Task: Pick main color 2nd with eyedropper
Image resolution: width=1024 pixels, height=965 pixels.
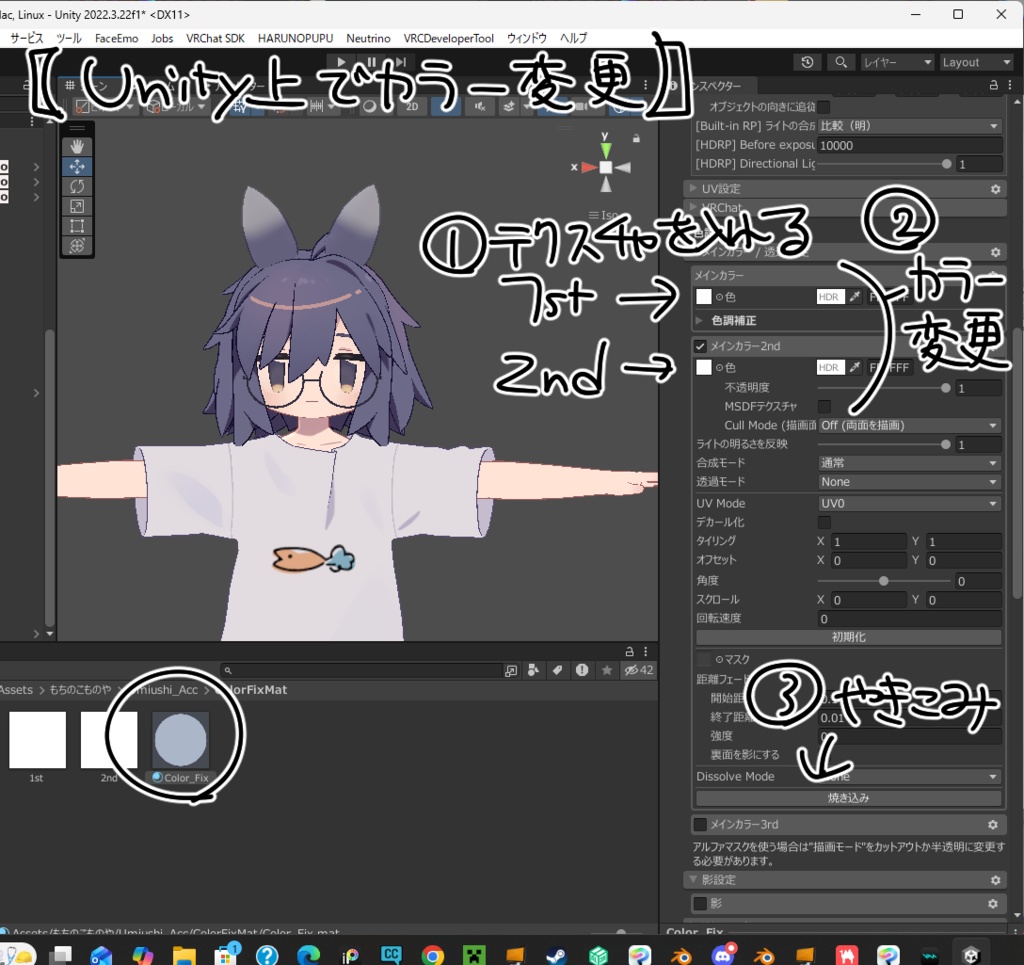Action: coord(855,368)
